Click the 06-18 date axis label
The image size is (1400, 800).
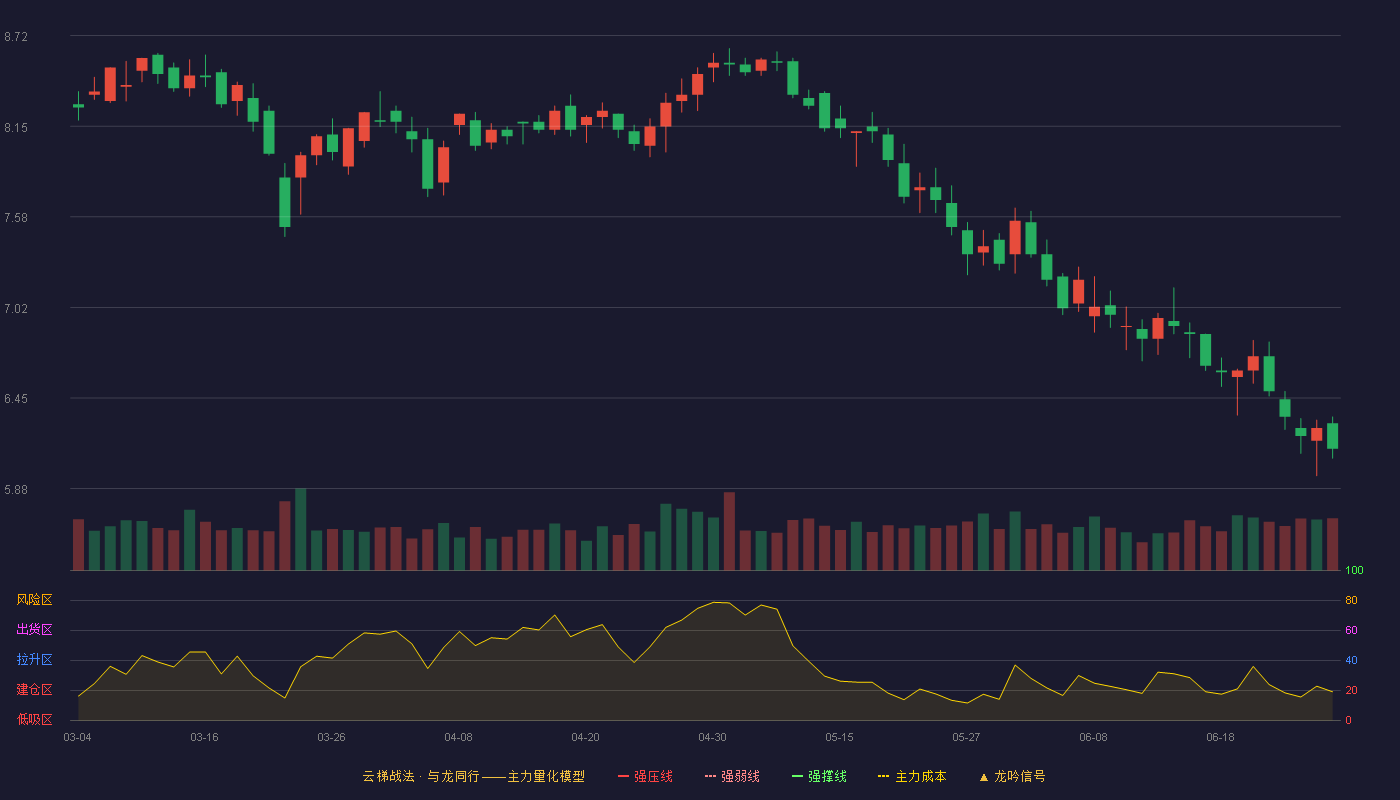[x=1220, y=737]
